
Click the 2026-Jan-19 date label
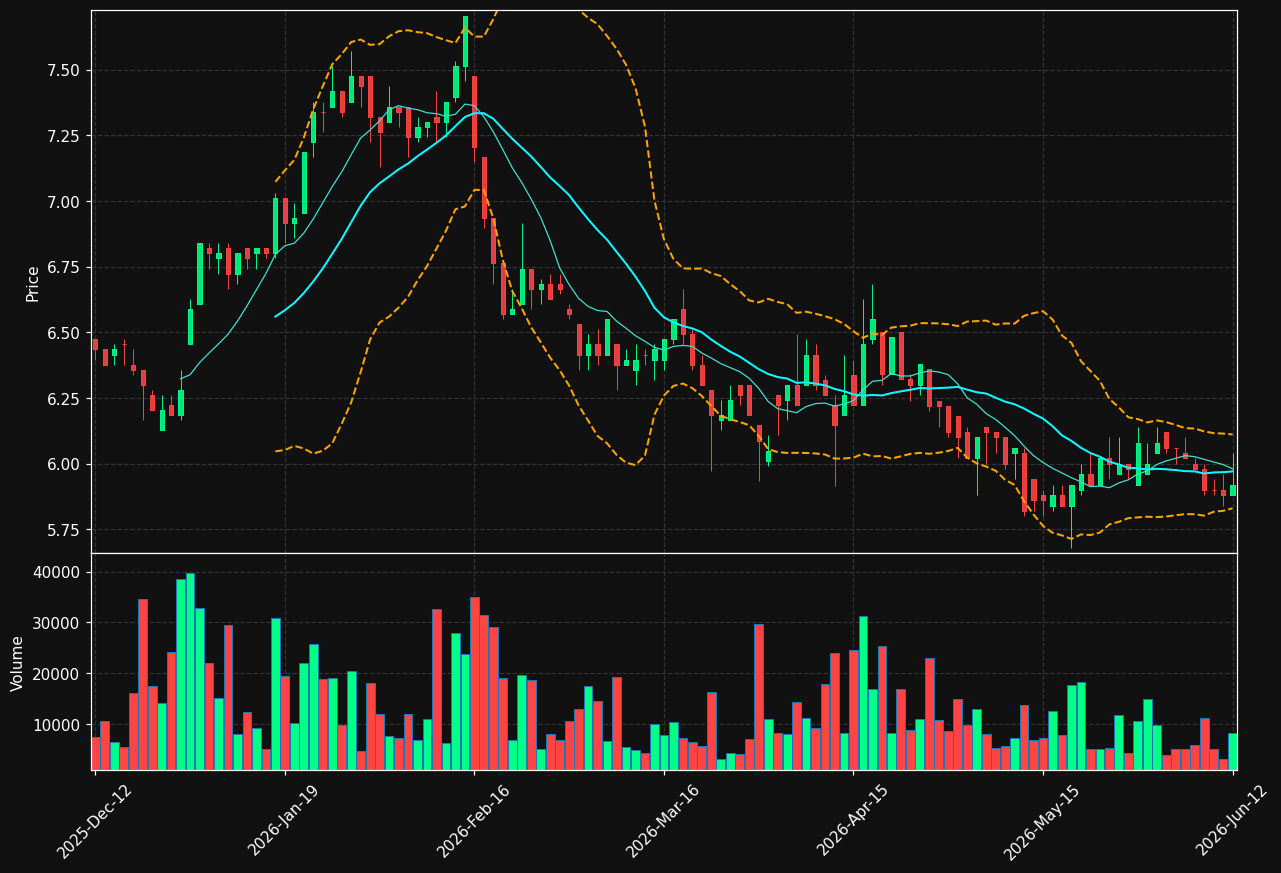(284, 820)
